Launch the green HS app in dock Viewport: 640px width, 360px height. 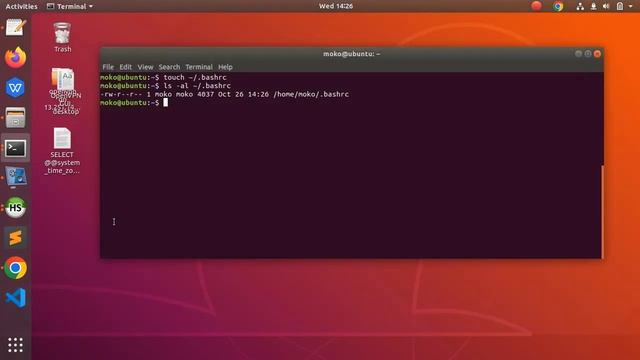click(x=16, y=207)
